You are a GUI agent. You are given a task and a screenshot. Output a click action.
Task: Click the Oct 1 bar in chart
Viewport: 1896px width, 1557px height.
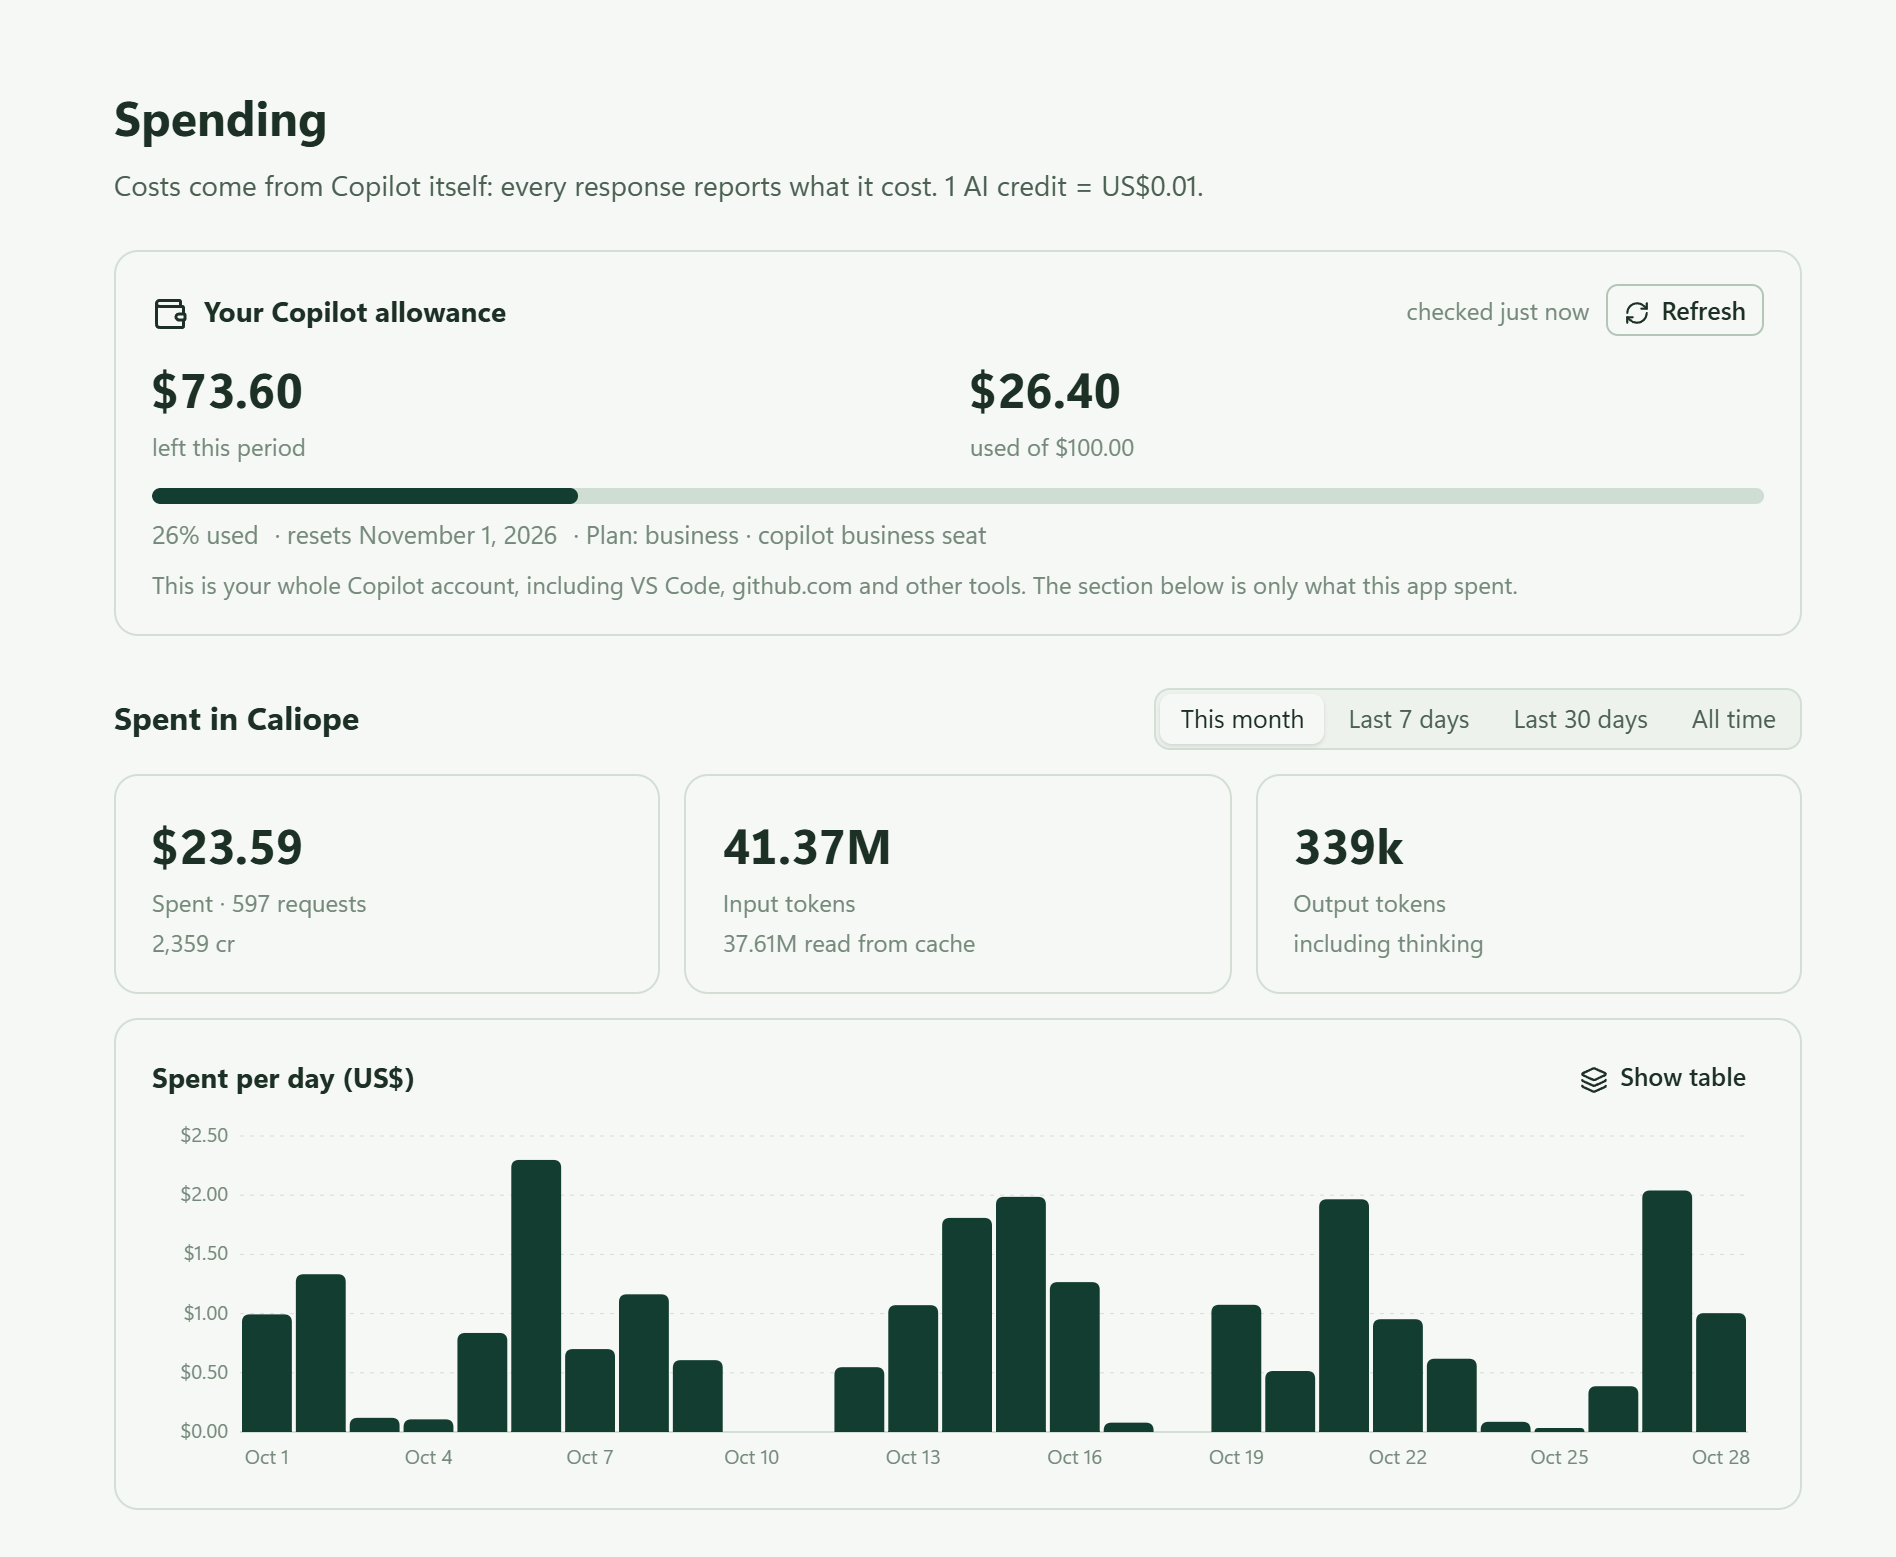(x=267, y=1373)
